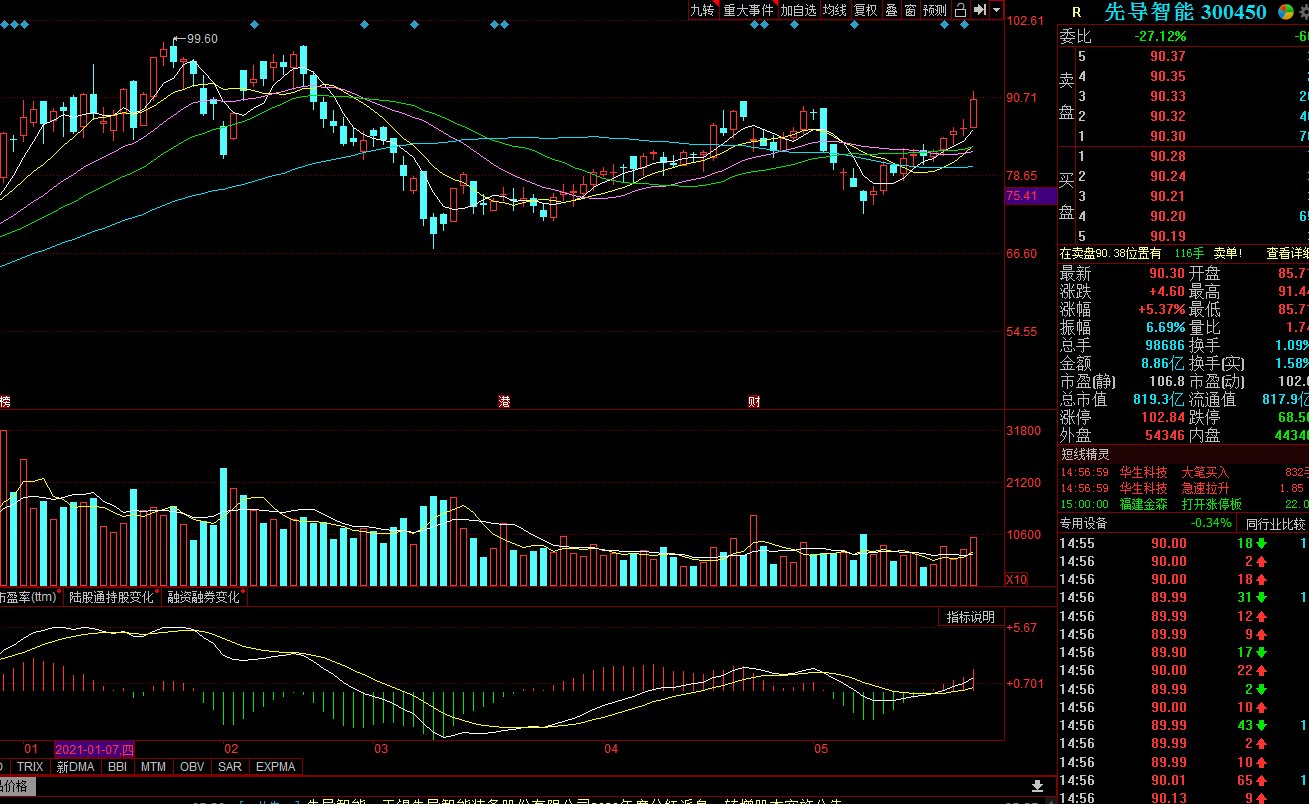The height and width of the screenshot is (804, 1309).
Task: Click the 财 marker on the price chart
Action: pyautogui.click(x=754, y=401)
